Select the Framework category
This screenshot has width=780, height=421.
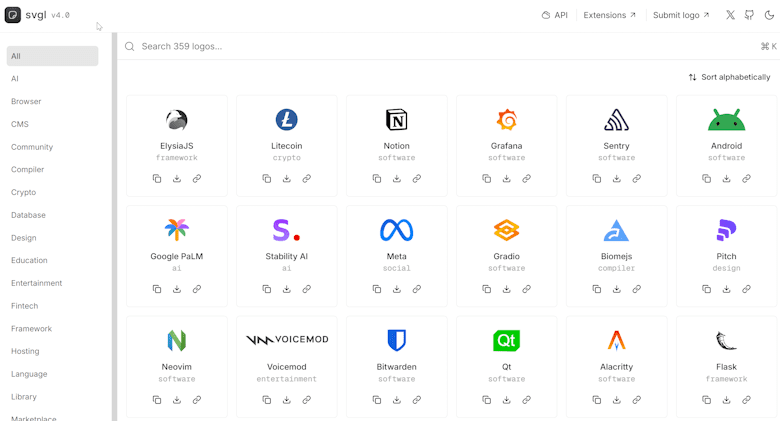click(x=31, y=328)
